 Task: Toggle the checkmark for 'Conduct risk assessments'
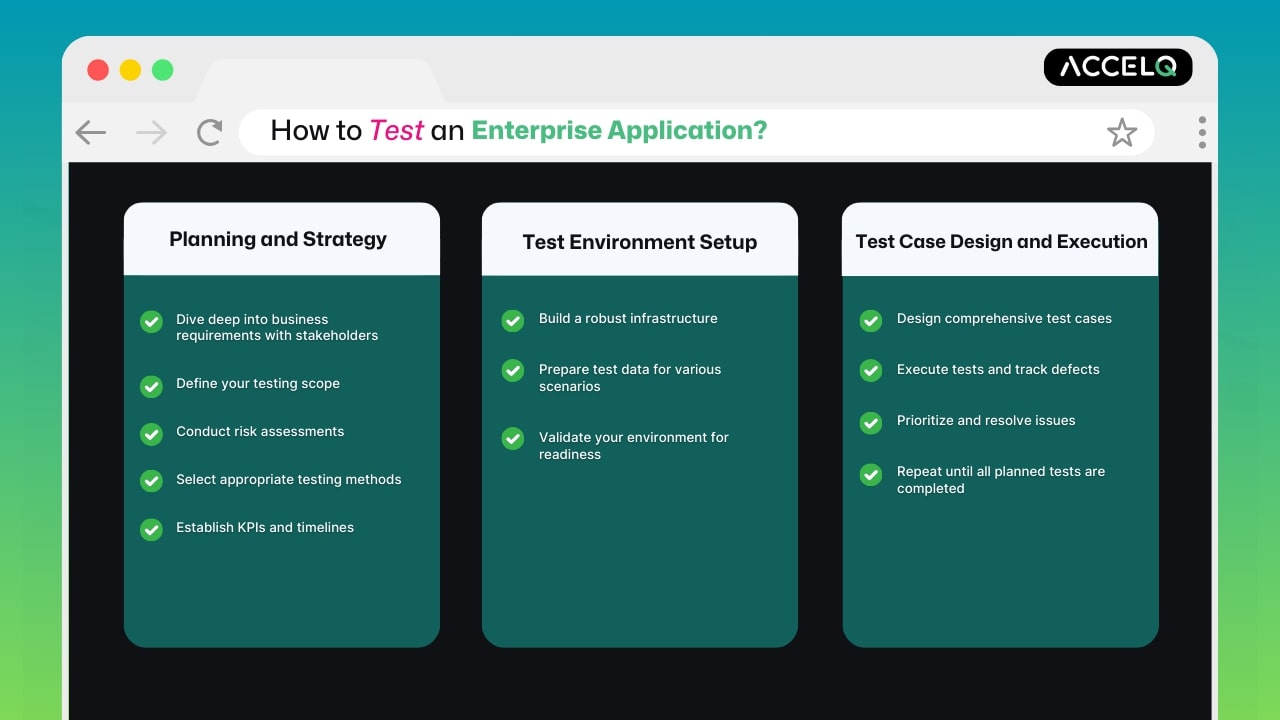pyautogui.click(x=151, y=434)
